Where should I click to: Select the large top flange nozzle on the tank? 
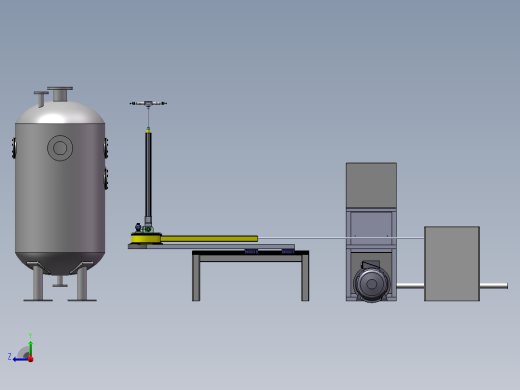click(60, 94)
